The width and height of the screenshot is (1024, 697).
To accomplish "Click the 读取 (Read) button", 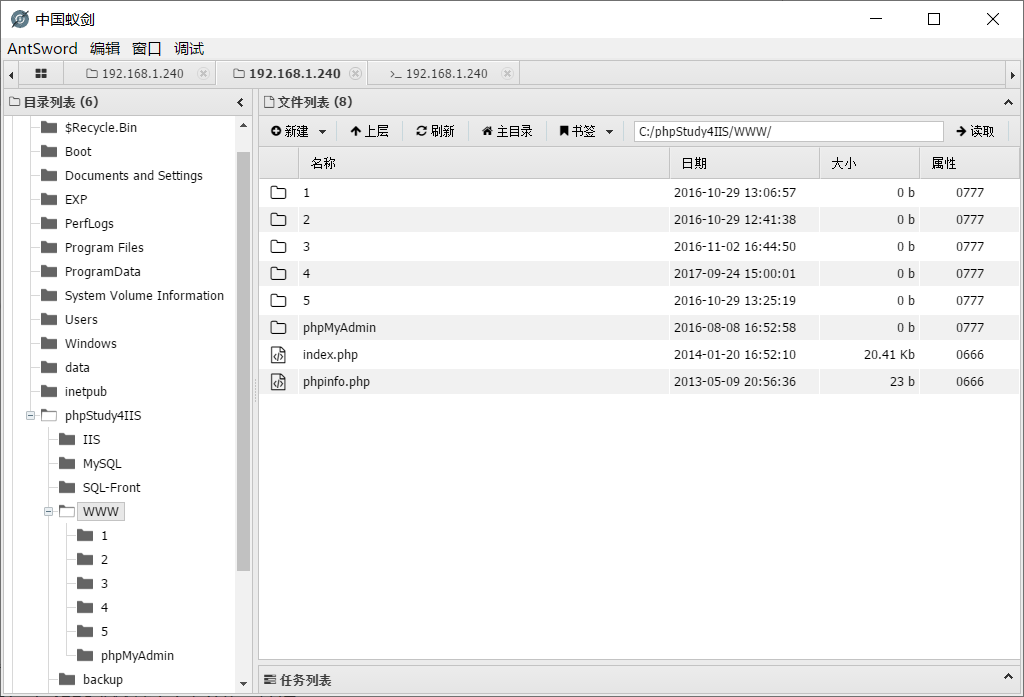I will [976, 131].
